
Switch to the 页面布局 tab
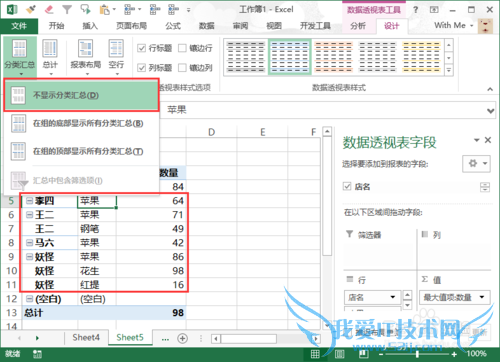[x=131, y=26]
